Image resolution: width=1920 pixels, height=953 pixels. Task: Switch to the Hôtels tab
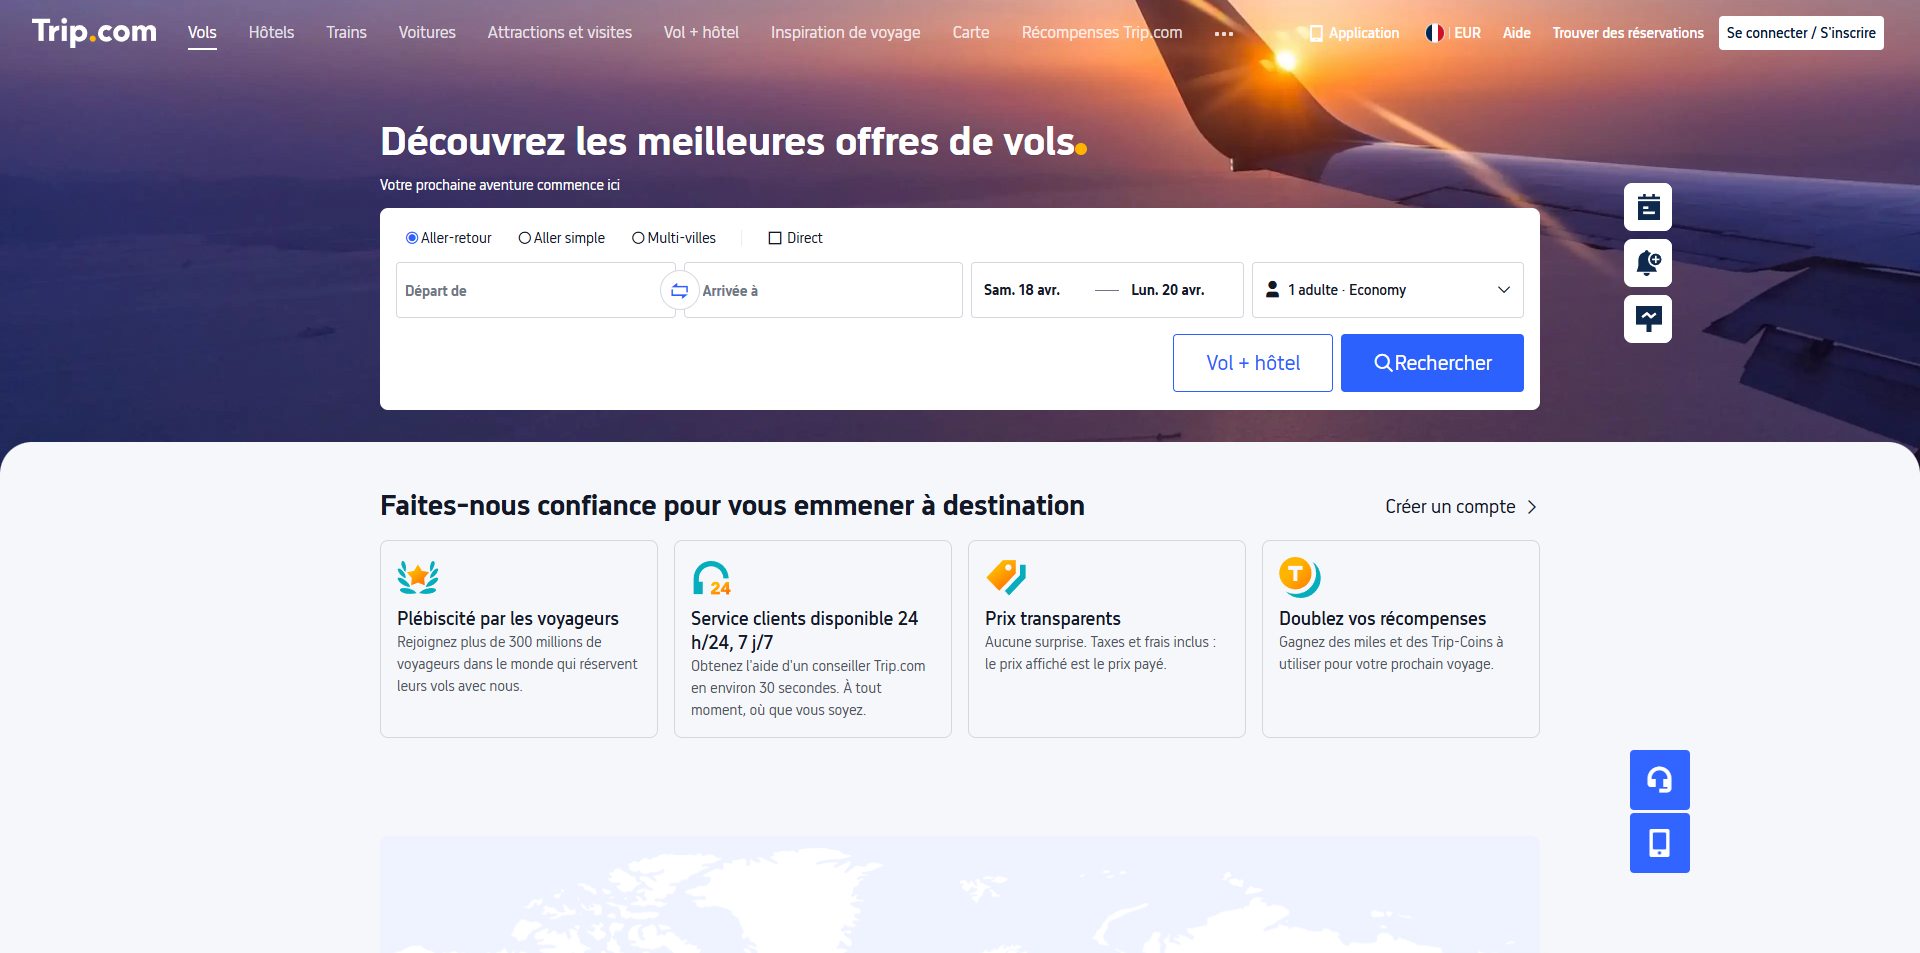click(x=272, y=32)
